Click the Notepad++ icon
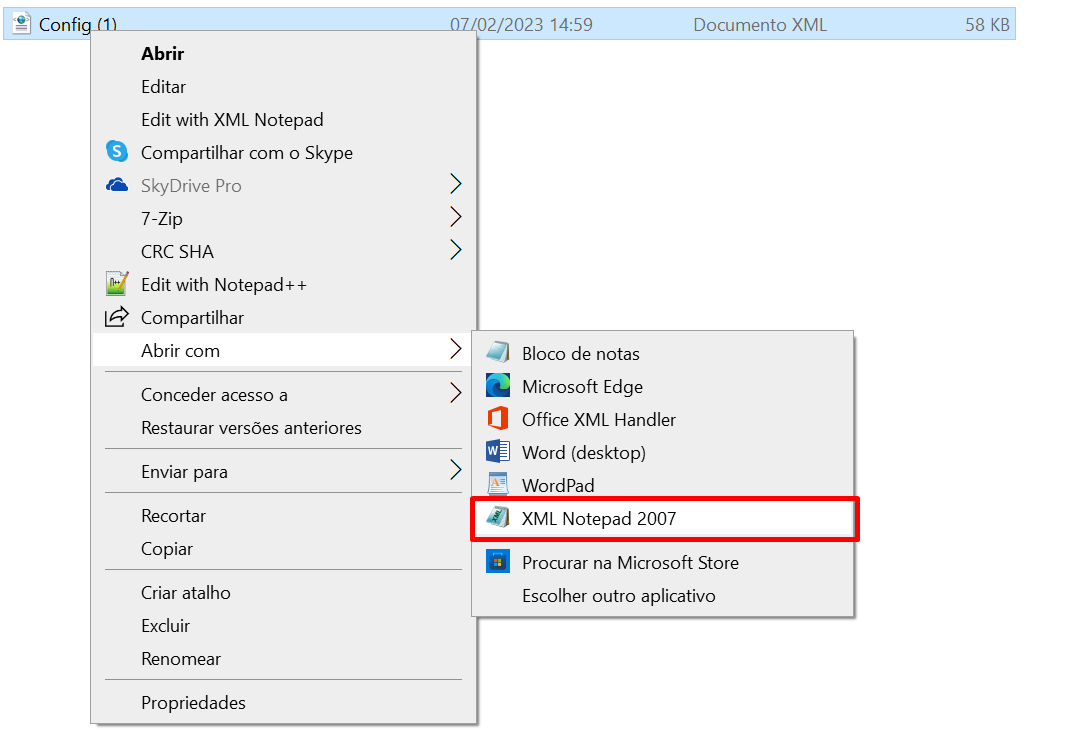 [x=116, y=284]
